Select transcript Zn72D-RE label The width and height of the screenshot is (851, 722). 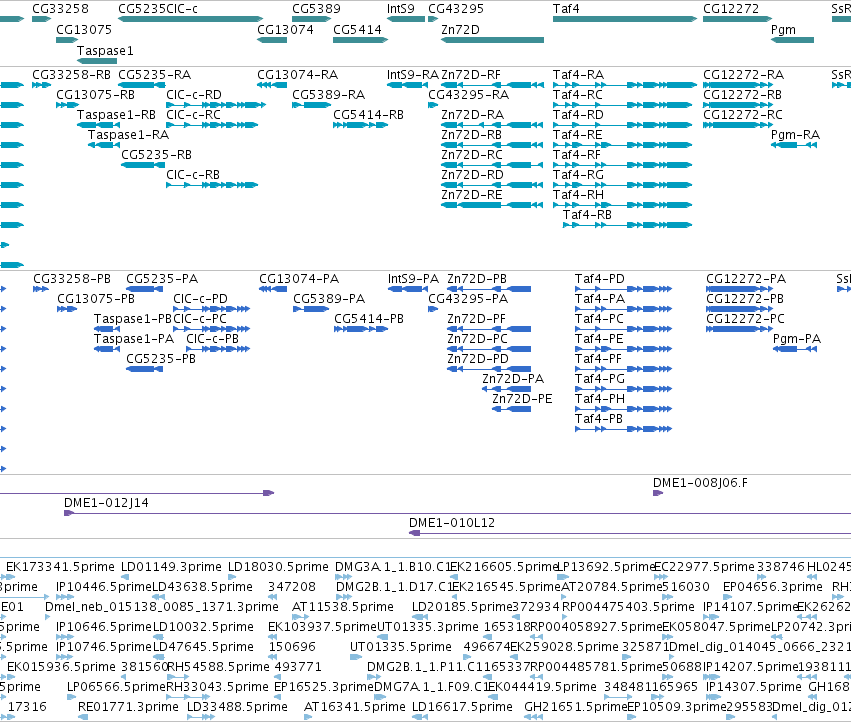pyautogui.click(x=472, y=194)
